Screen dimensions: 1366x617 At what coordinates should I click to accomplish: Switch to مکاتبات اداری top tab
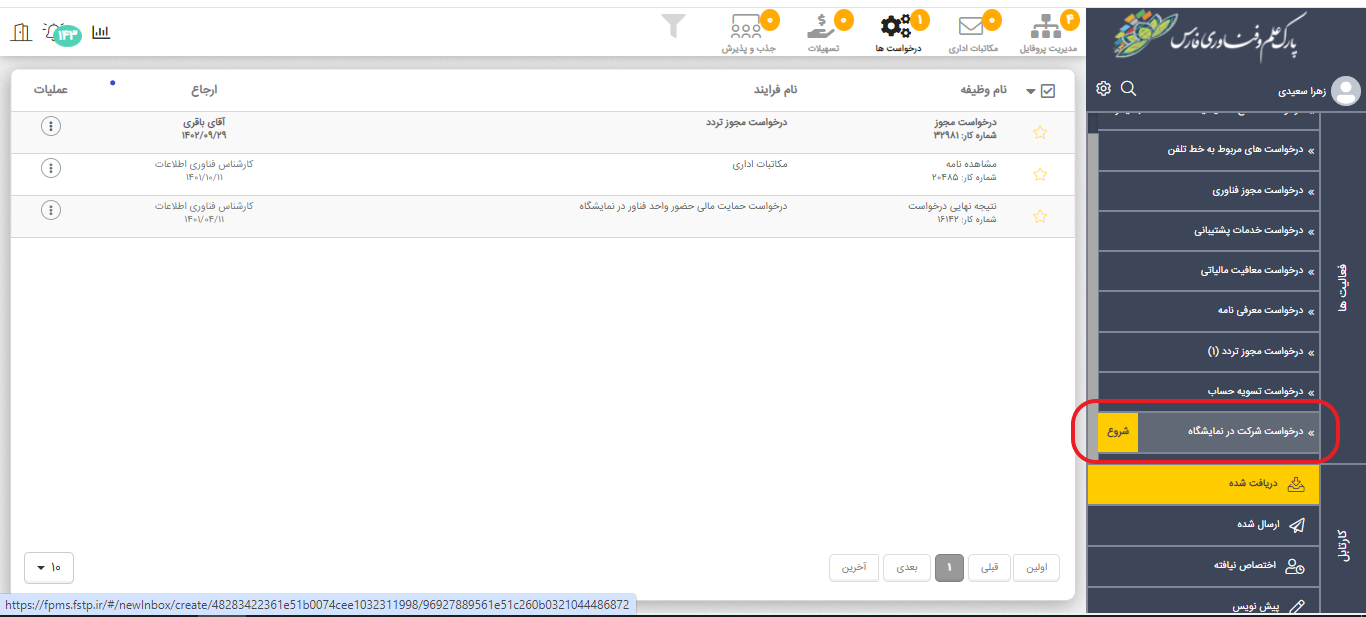point(972,34)
